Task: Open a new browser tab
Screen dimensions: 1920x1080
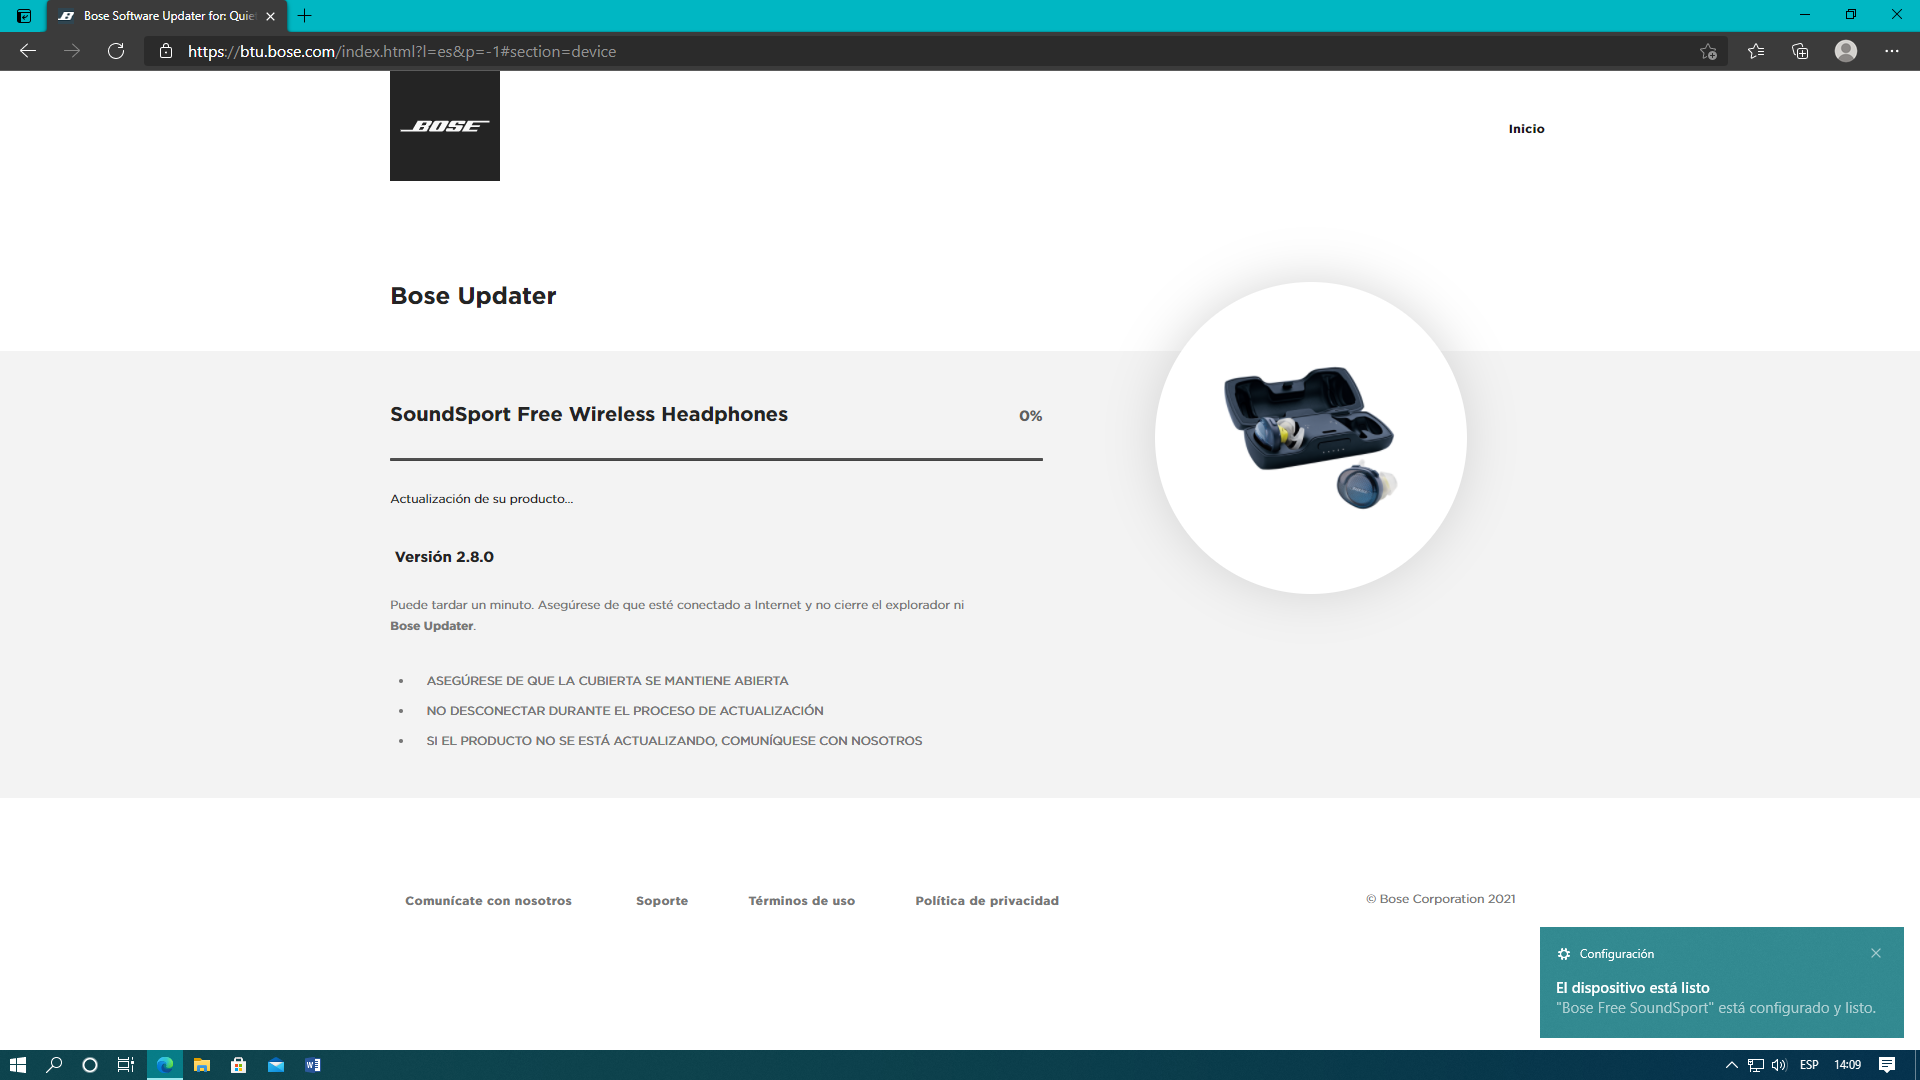Action: click(x=305, y=16)
